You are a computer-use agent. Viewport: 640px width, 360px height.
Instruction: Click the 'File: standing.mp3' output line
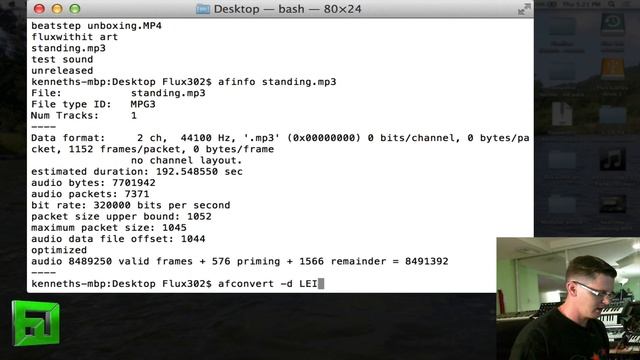pyautogui.click(x=118, y=93)
